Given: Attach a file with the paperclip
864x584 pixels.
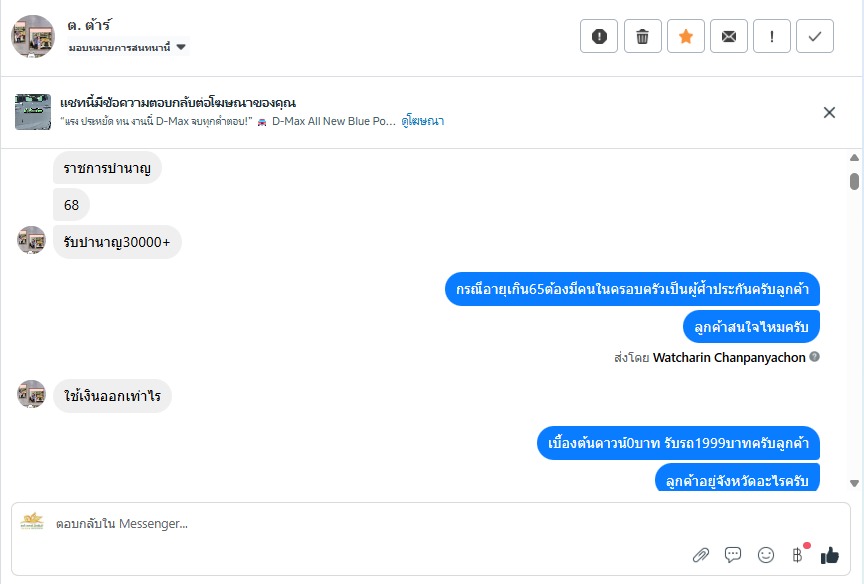Looking at the screenshot, I should [701, 554].
